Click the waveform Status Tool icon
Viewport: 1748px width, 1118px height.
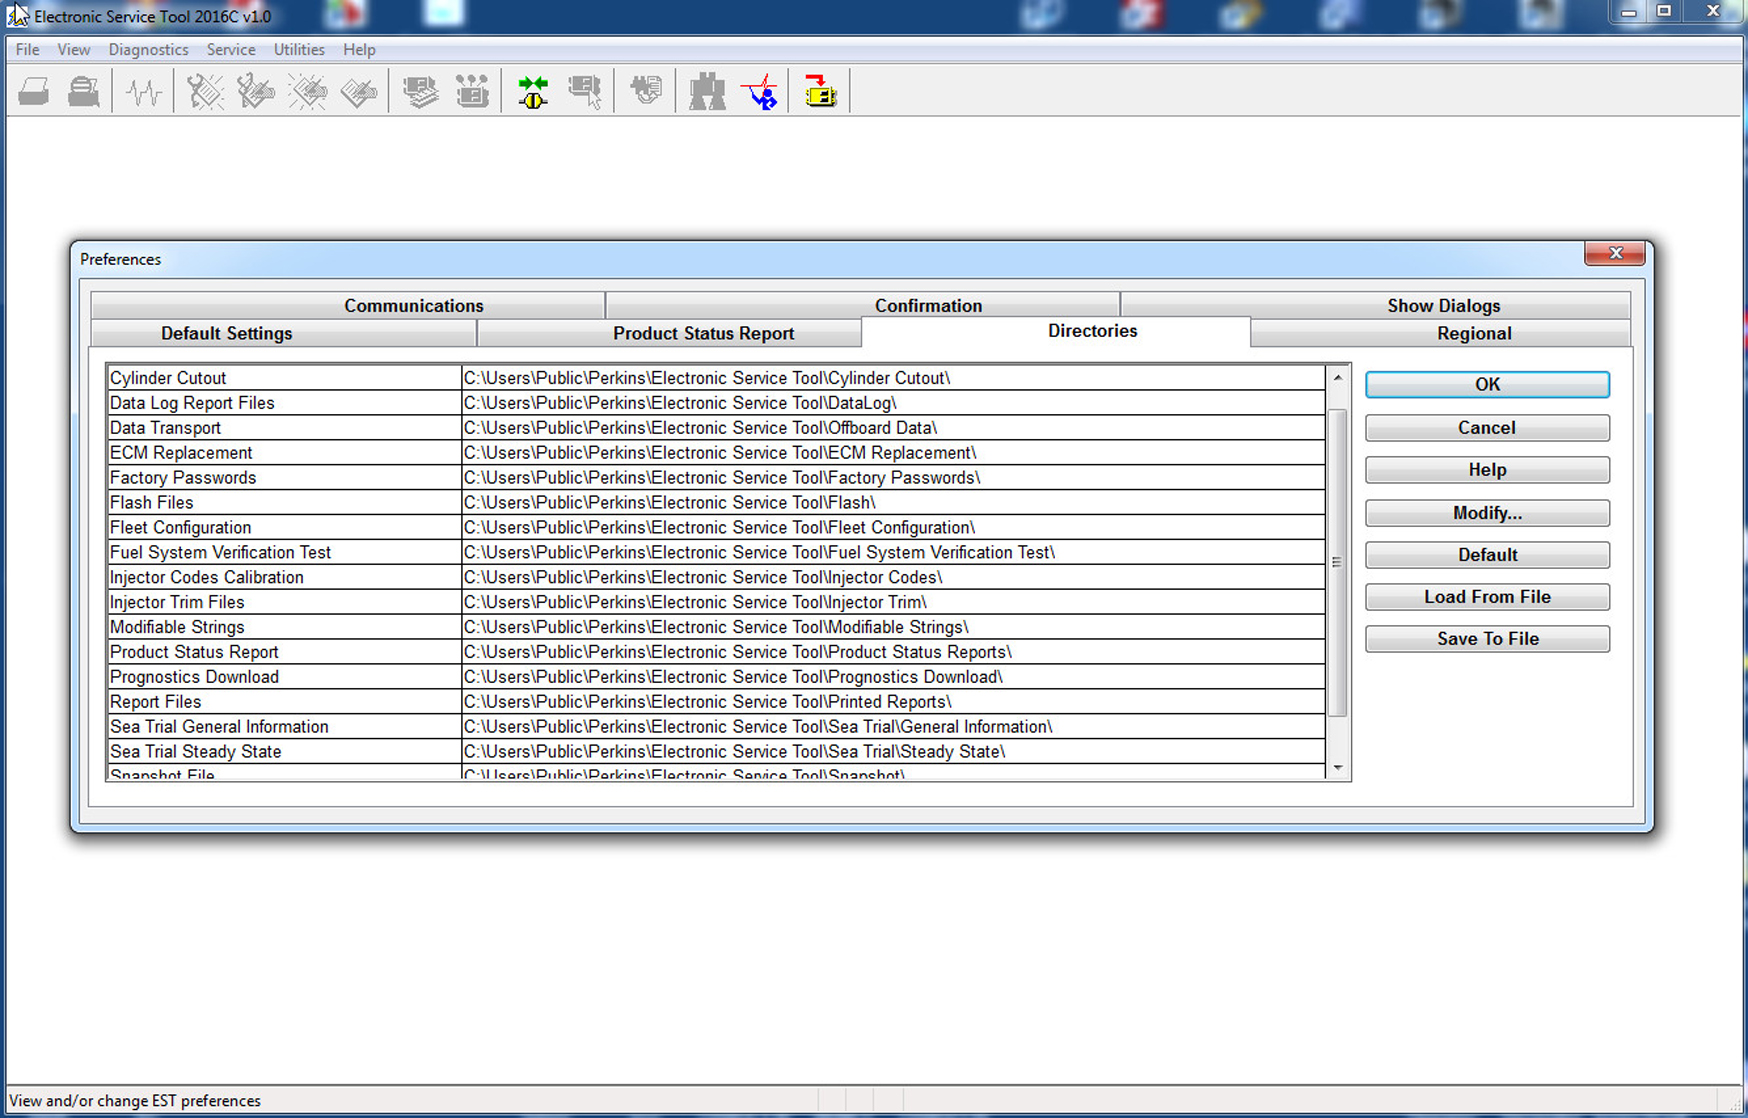click(144, 92)
